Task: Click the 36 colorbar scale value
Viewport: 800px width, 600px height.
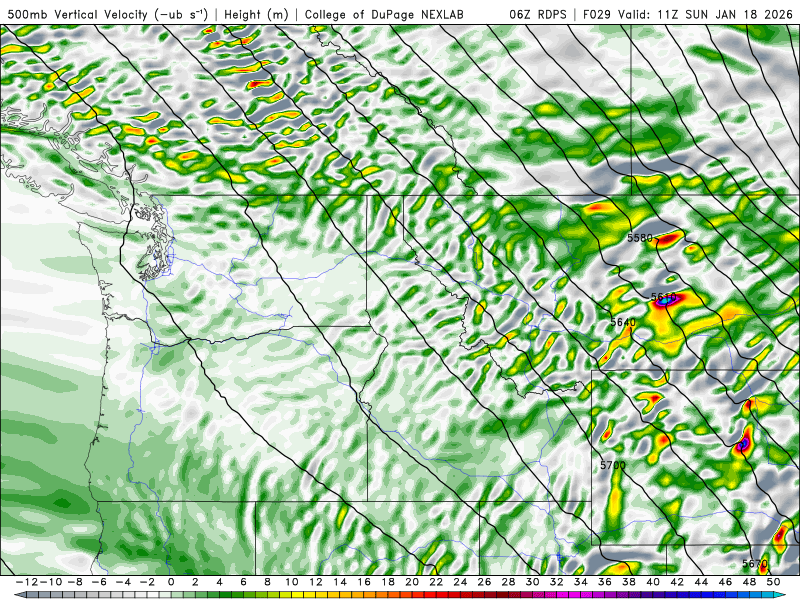Action: [x=605, y=582]
